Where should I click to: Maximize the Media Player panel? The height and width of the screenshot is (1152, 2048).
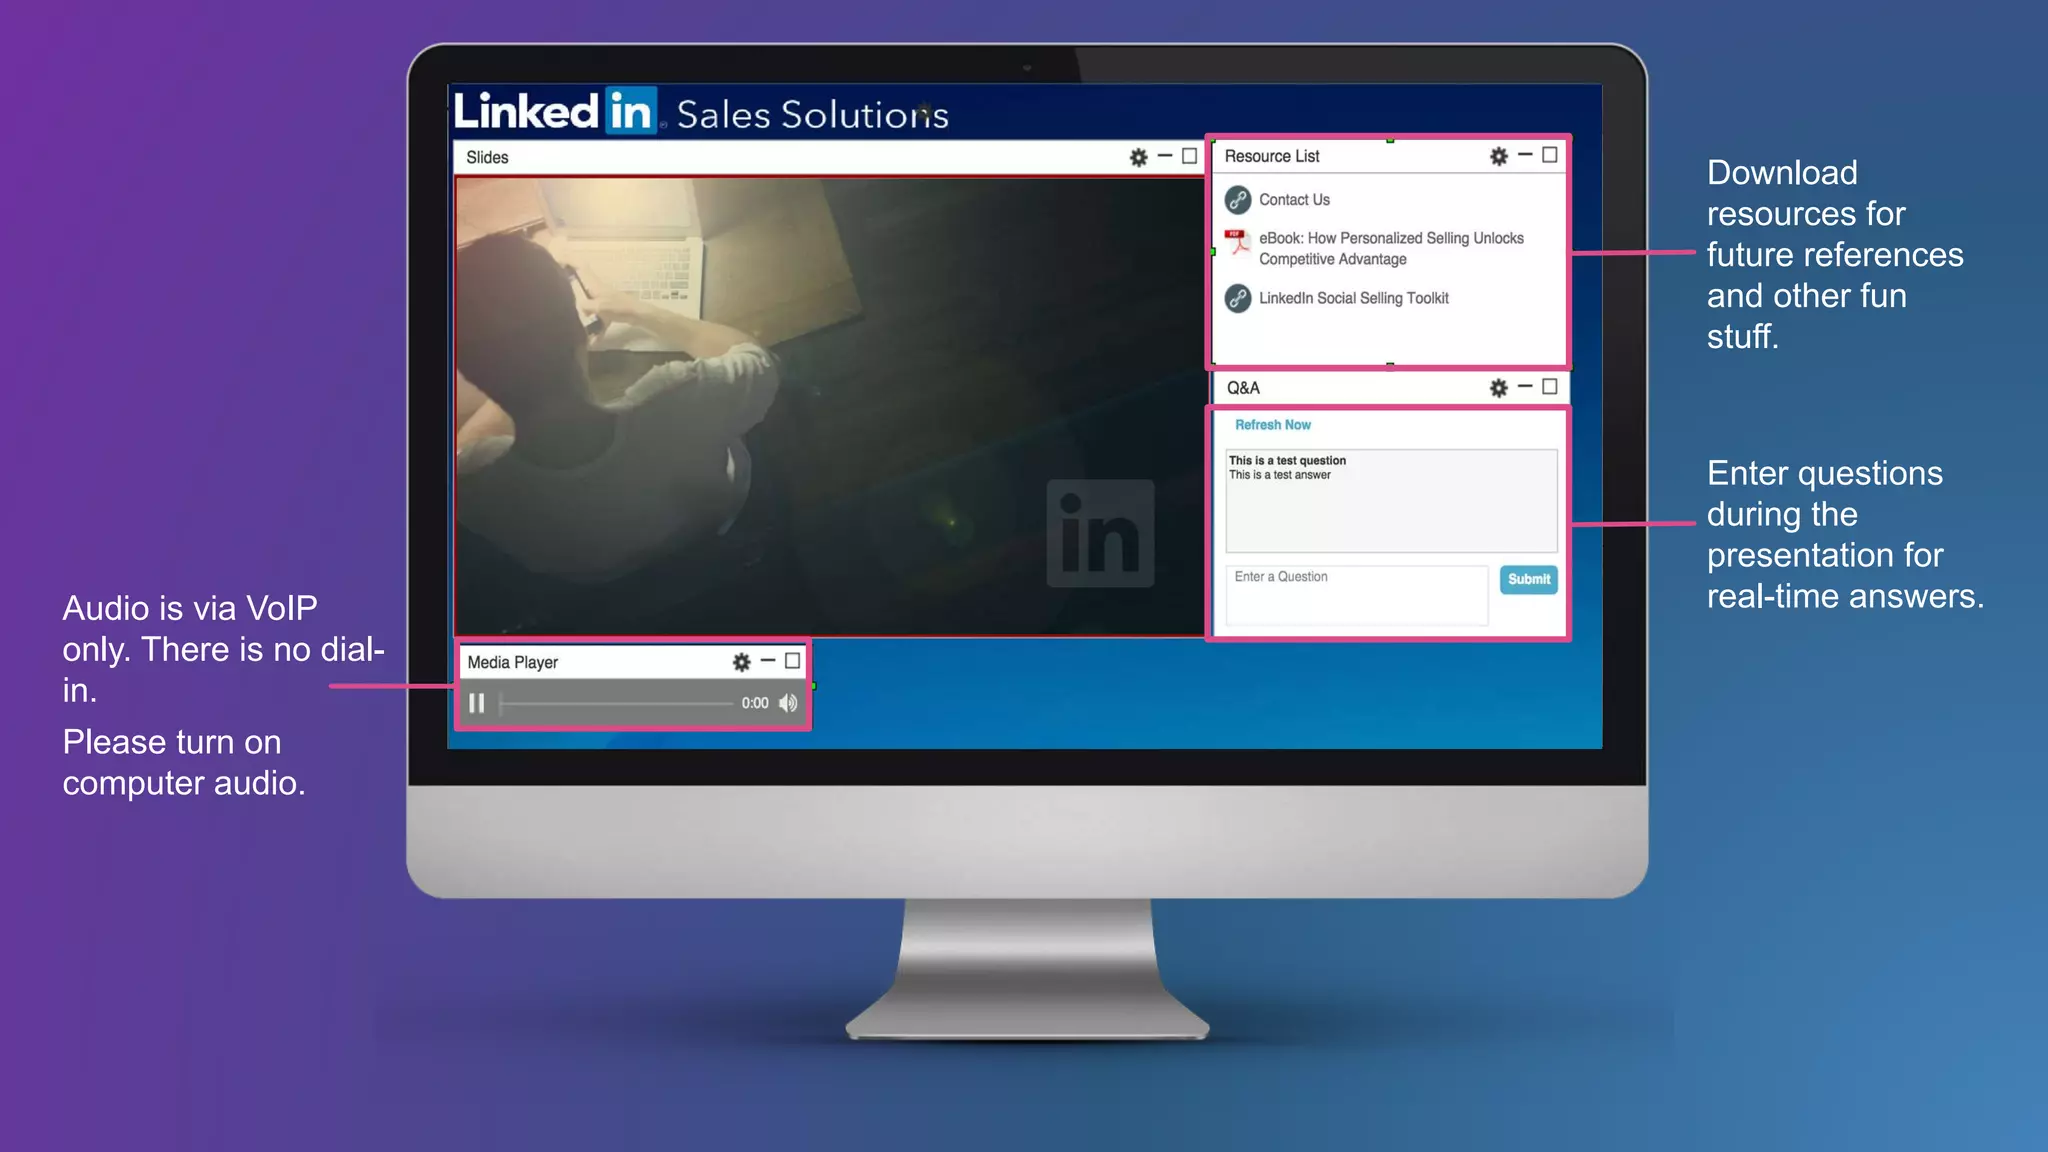(792, 661)
